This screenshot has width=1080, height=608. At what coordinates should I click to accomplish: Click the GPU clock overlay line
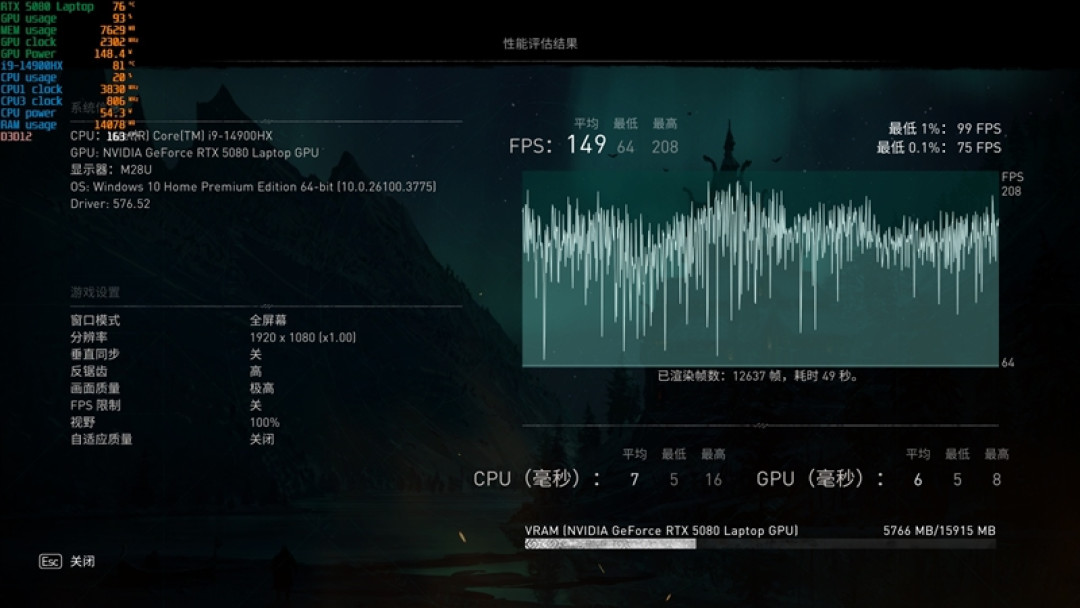point(68,41)
